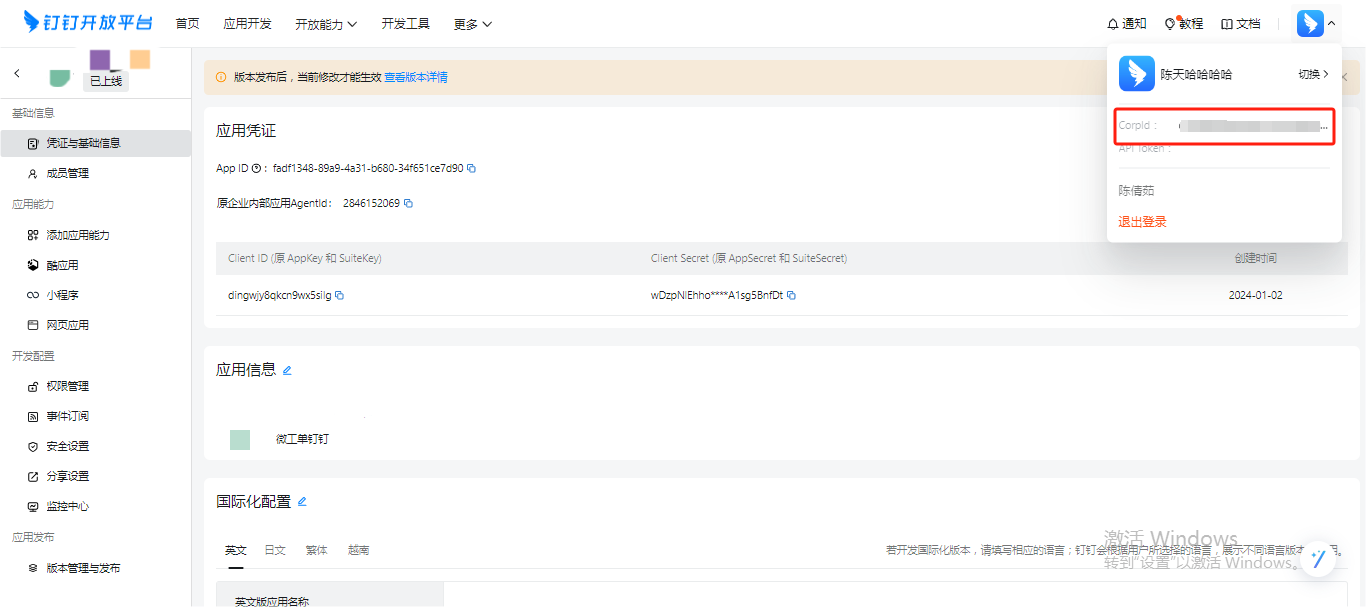1366x607 pixels.
Task: Expand the 更多 dropdown menu
Action: pyautogui.click(x=473, y=24)
